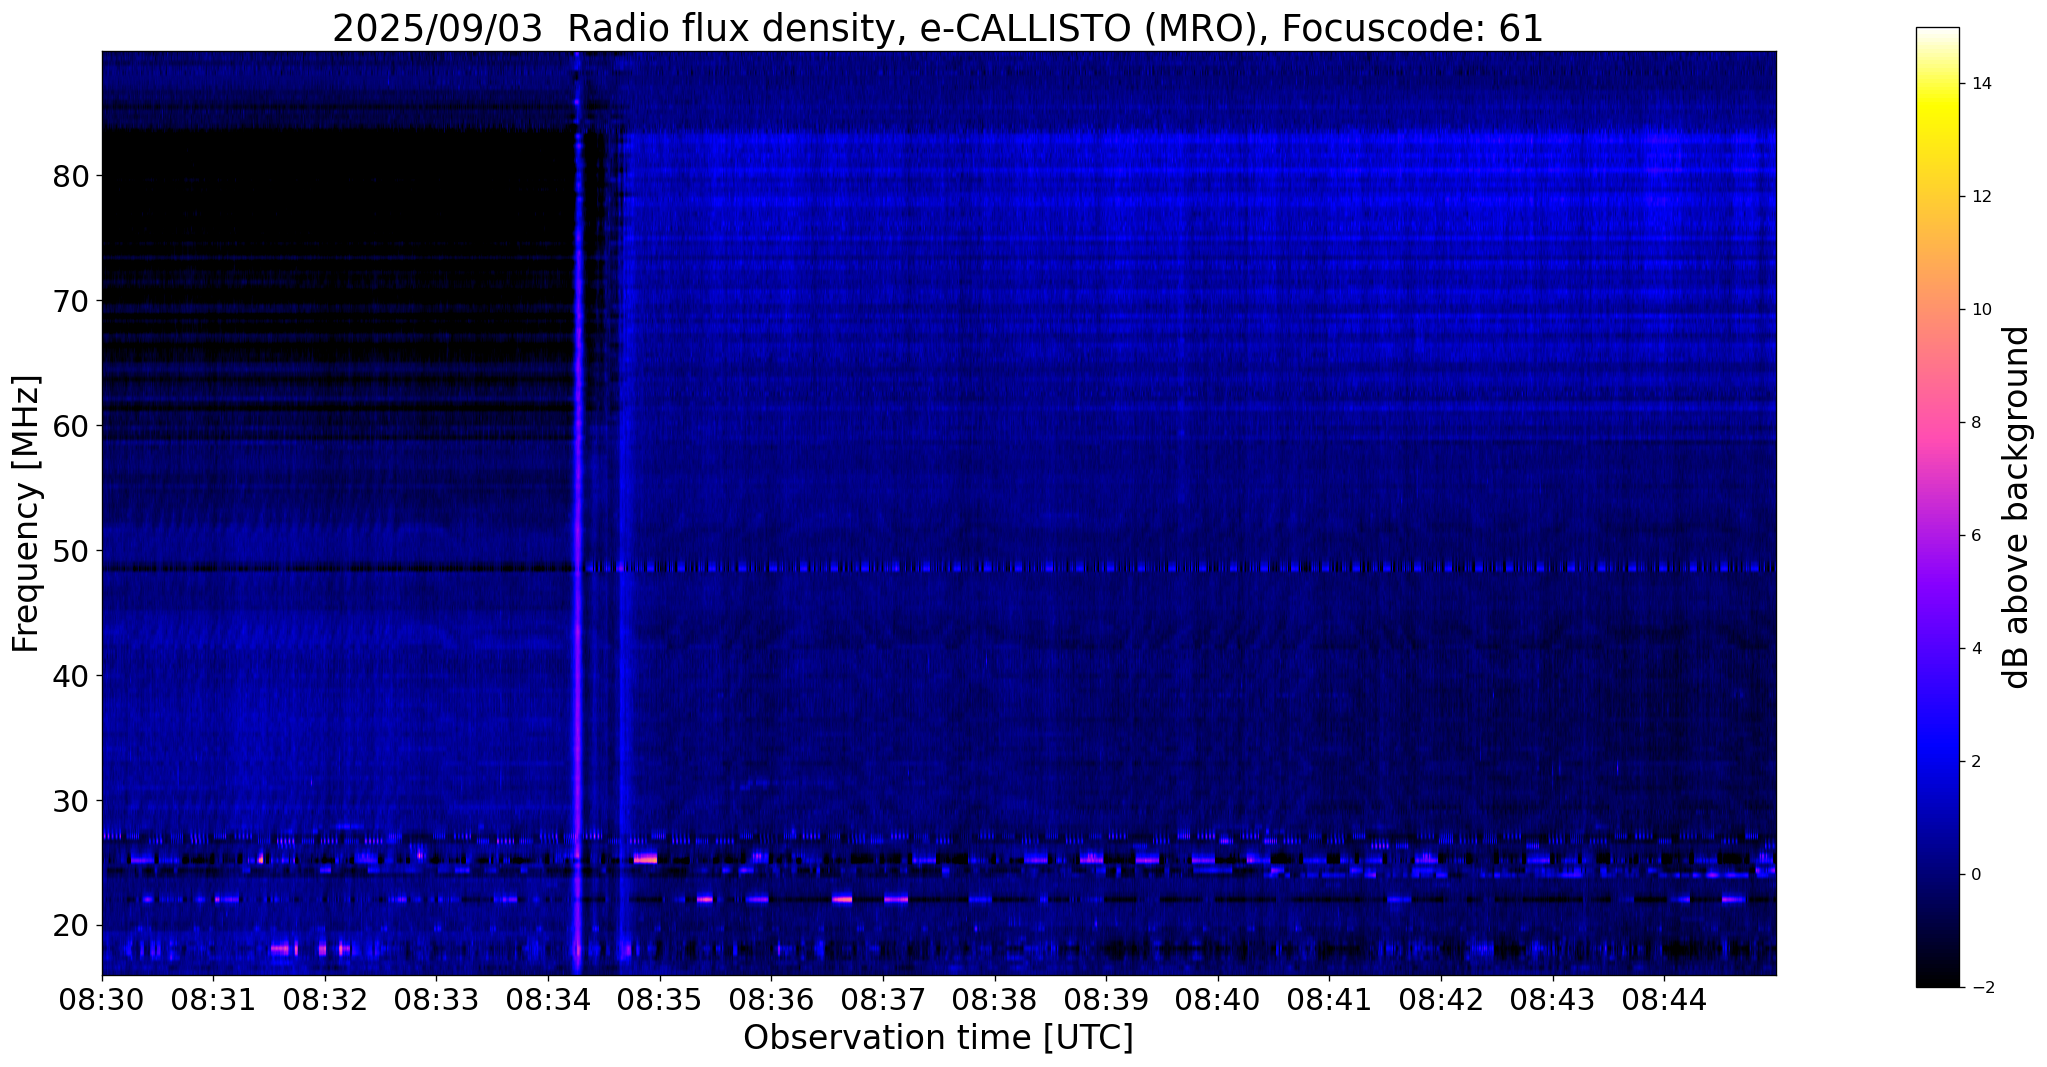Click the 08:34 time tick label
The height and width of the screenshot is (1067, 2047).
[x=548, y=999]
